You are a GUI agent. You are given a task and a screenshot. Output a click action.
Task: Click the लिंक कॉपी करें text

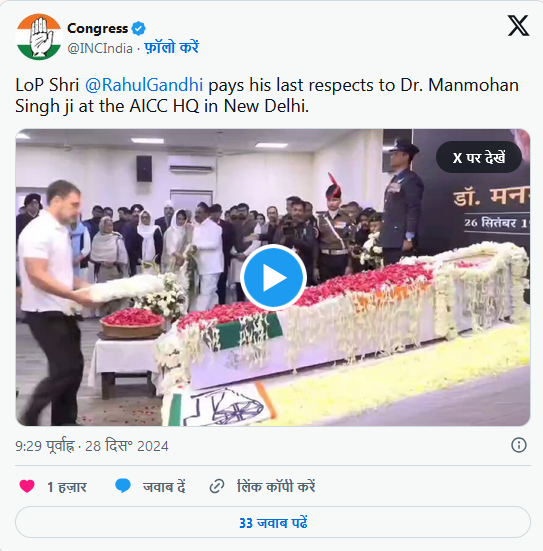coord(276,487)
